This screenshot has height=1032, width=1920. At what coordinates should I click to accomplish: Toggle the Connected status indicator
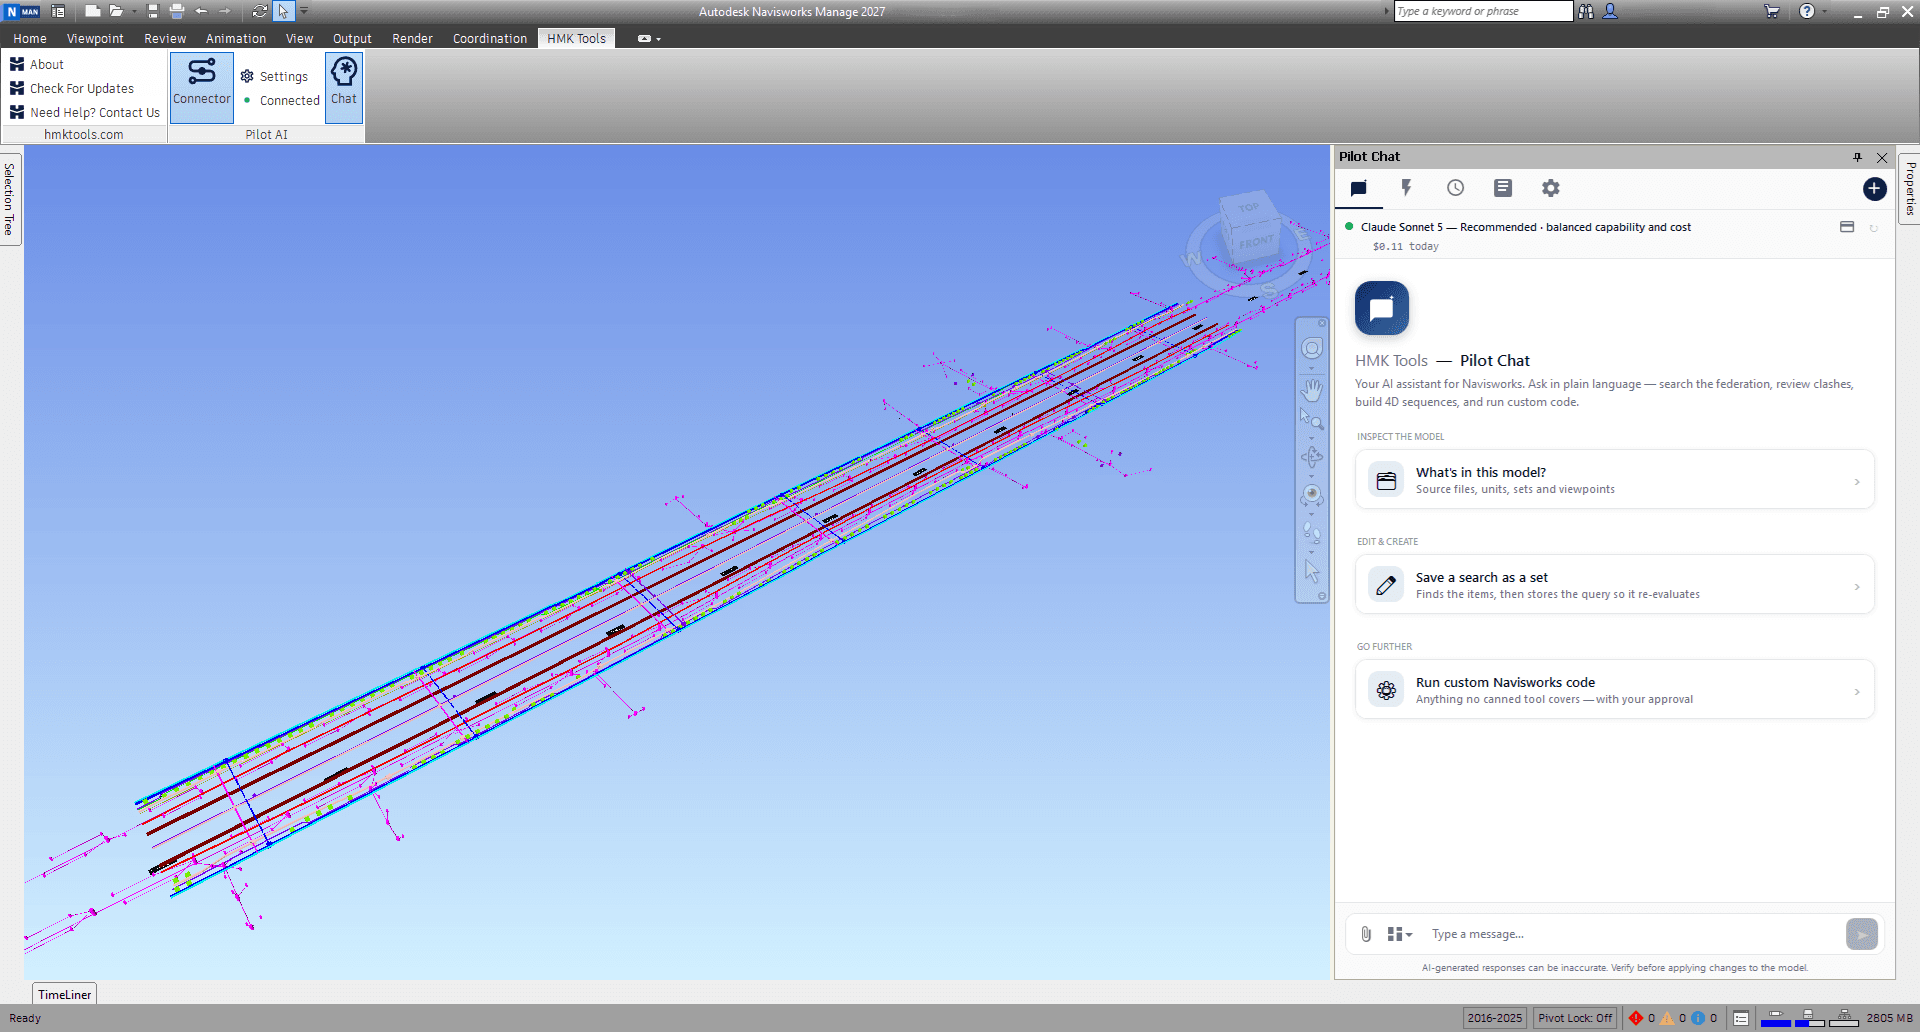[281, 100]
